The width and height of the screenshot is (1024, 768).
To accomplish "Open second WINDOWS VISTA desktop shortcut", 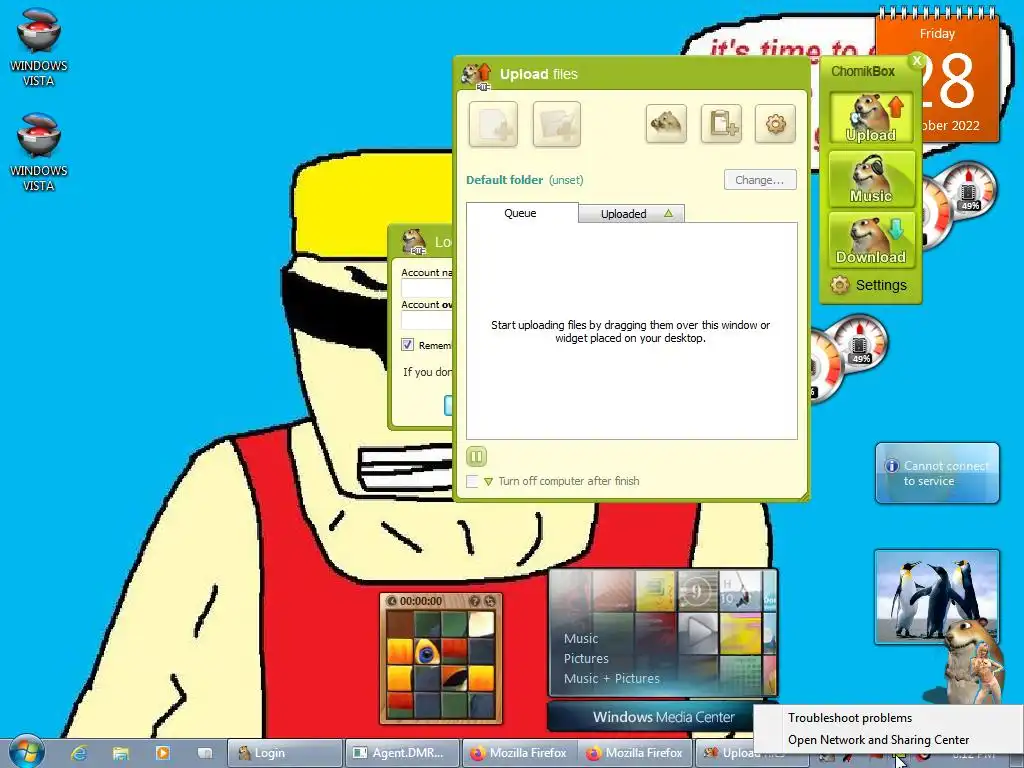I will coord(39,152).
